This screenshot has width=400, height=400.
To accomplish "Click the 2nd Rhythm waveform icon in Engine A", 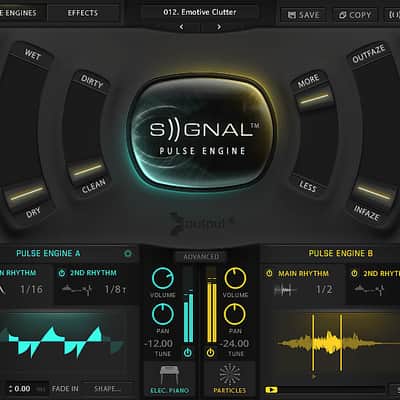I will coord(77,289).
